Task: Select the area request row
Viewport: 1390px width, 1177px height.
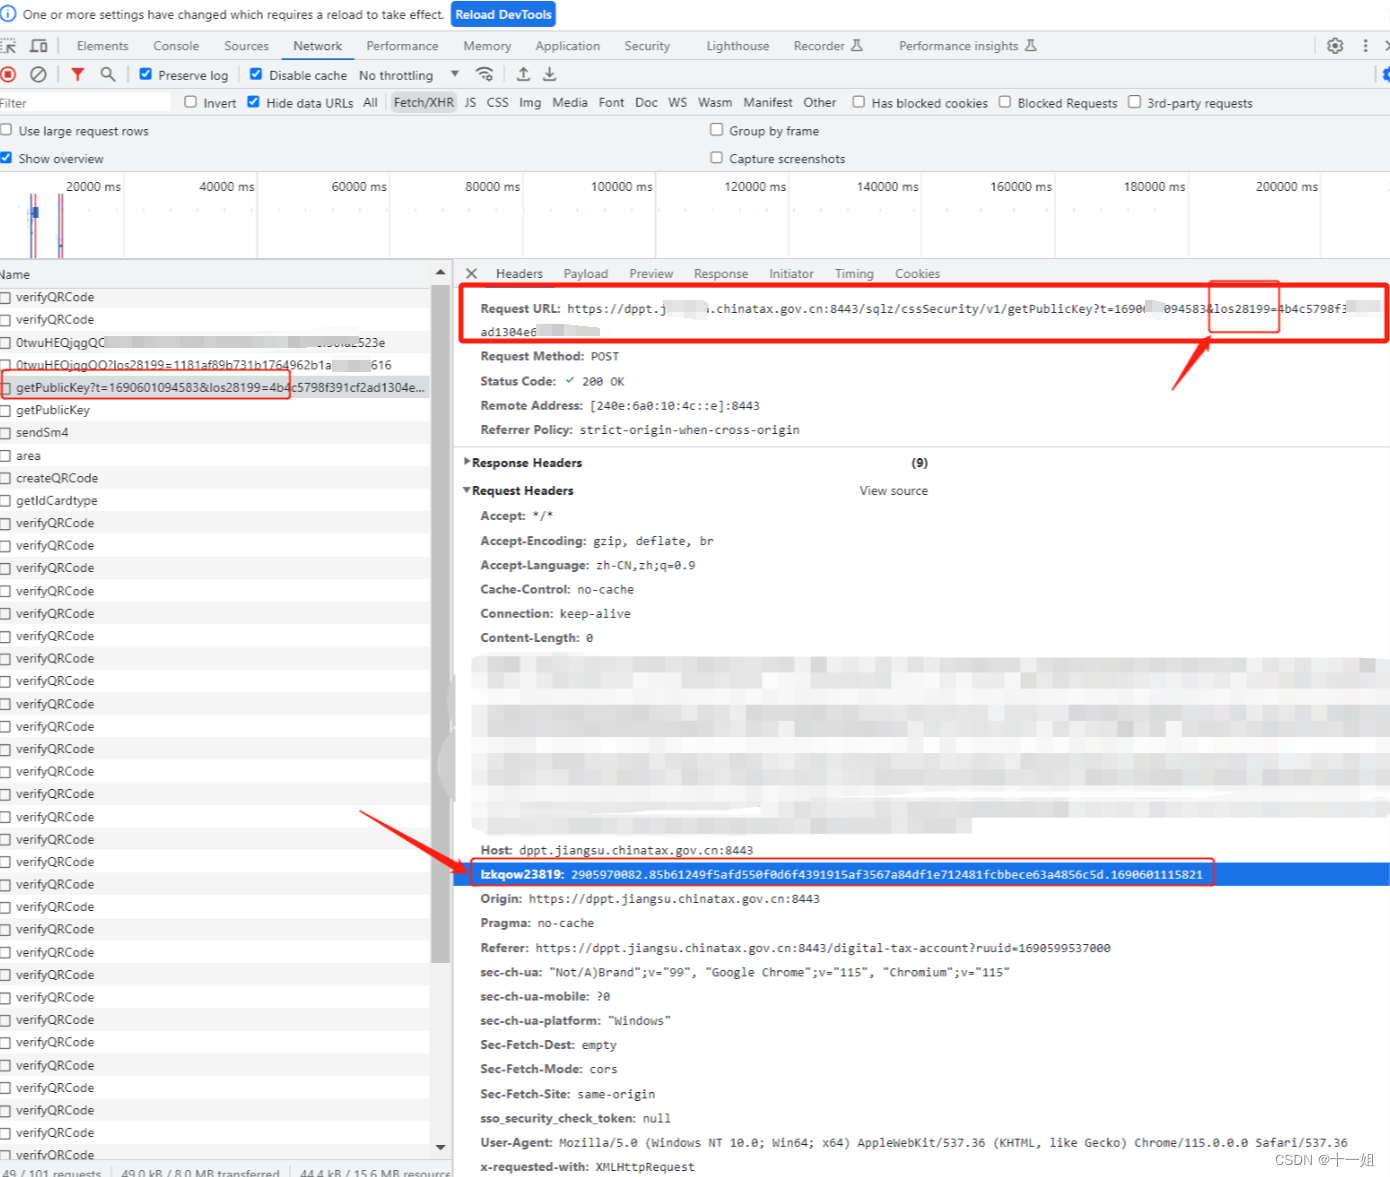Action: (x=215, y=456)
